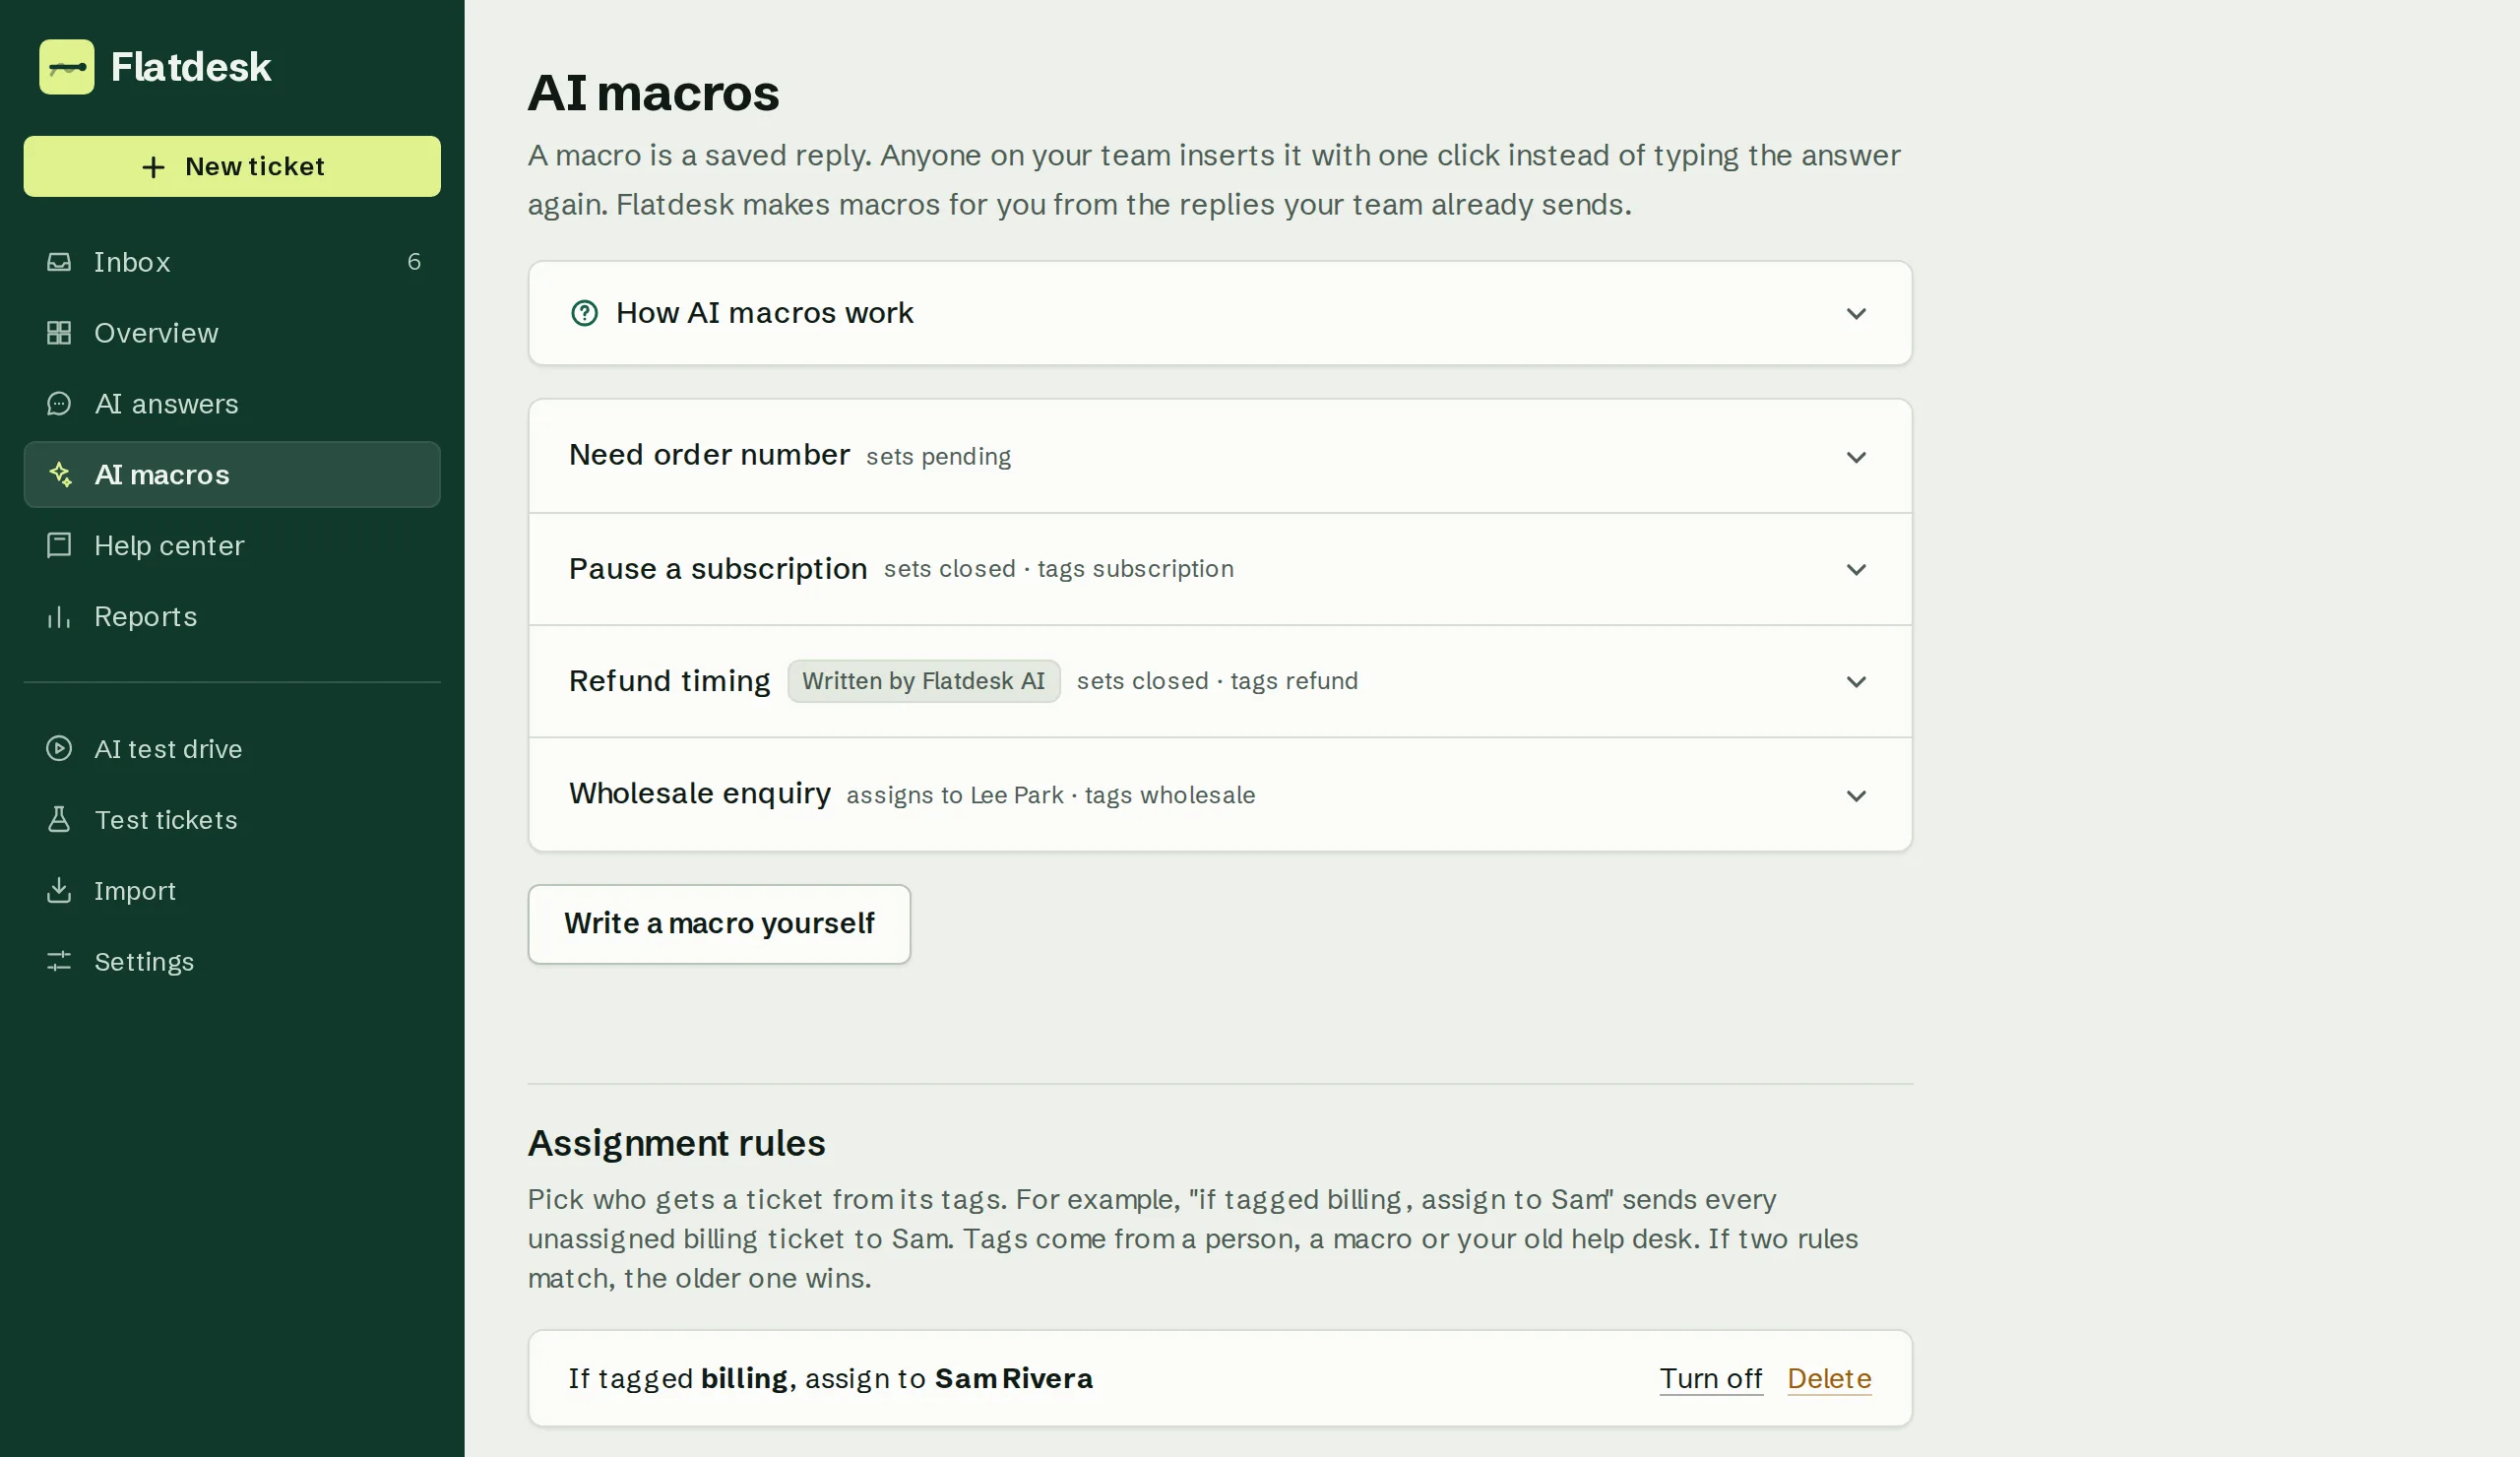Click the AI test drive play icon
2520x1457 pixels.
coord(59,748)
